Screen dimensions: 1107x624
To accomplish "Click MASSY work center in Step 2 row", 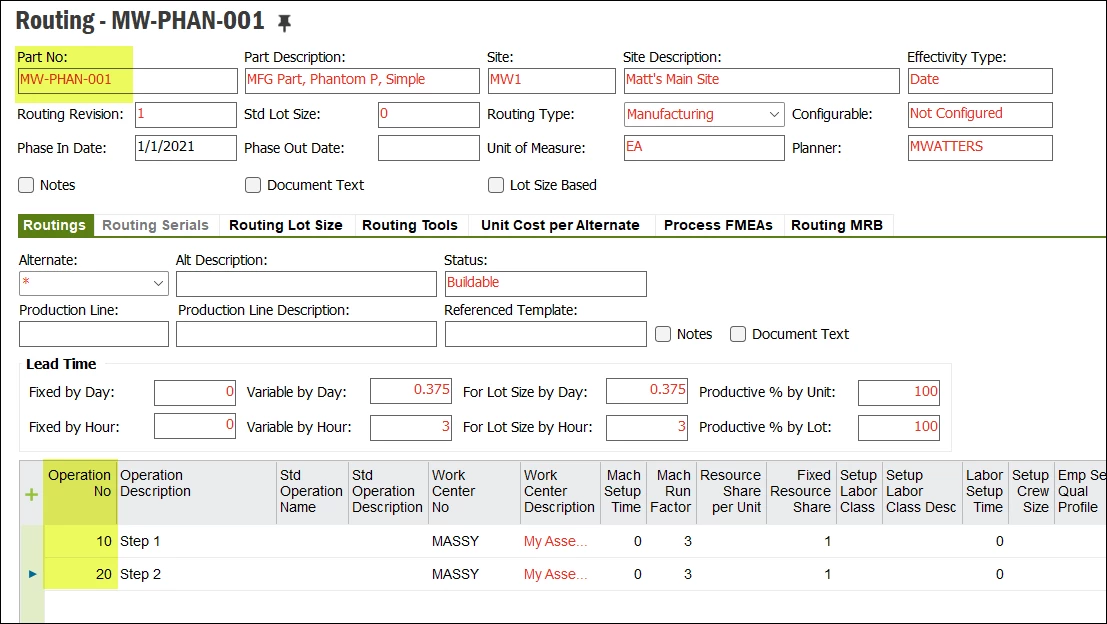I will pos(474,574).
